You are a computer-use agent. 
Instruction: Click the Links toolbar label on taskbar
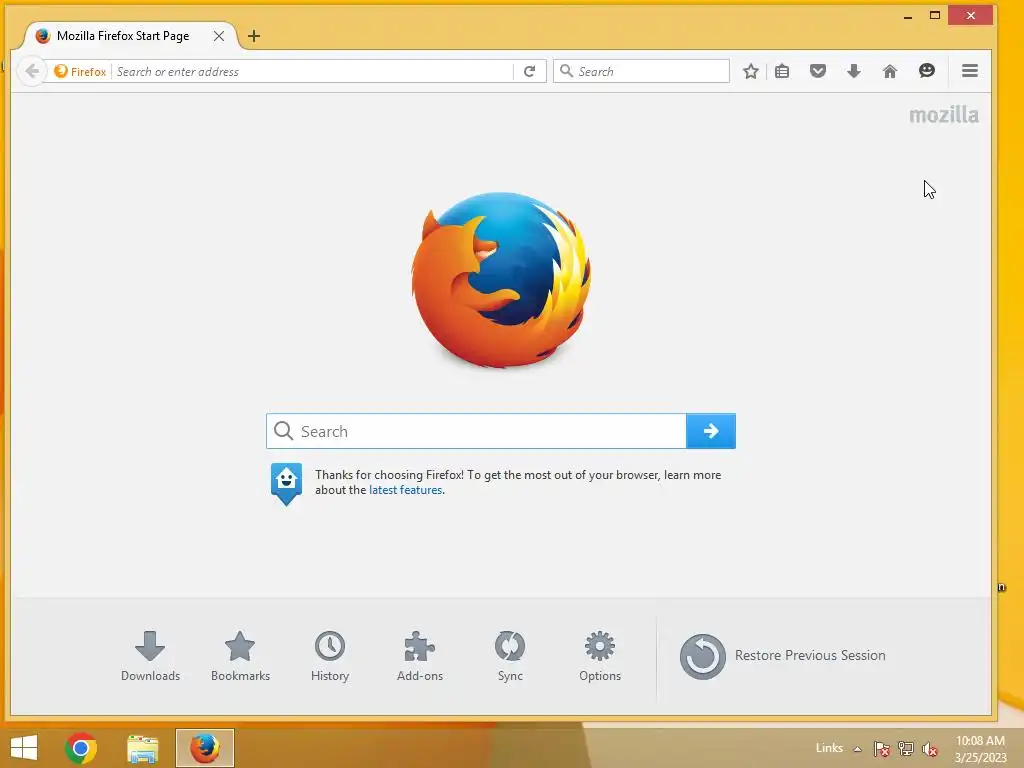(x=829, y=748)
